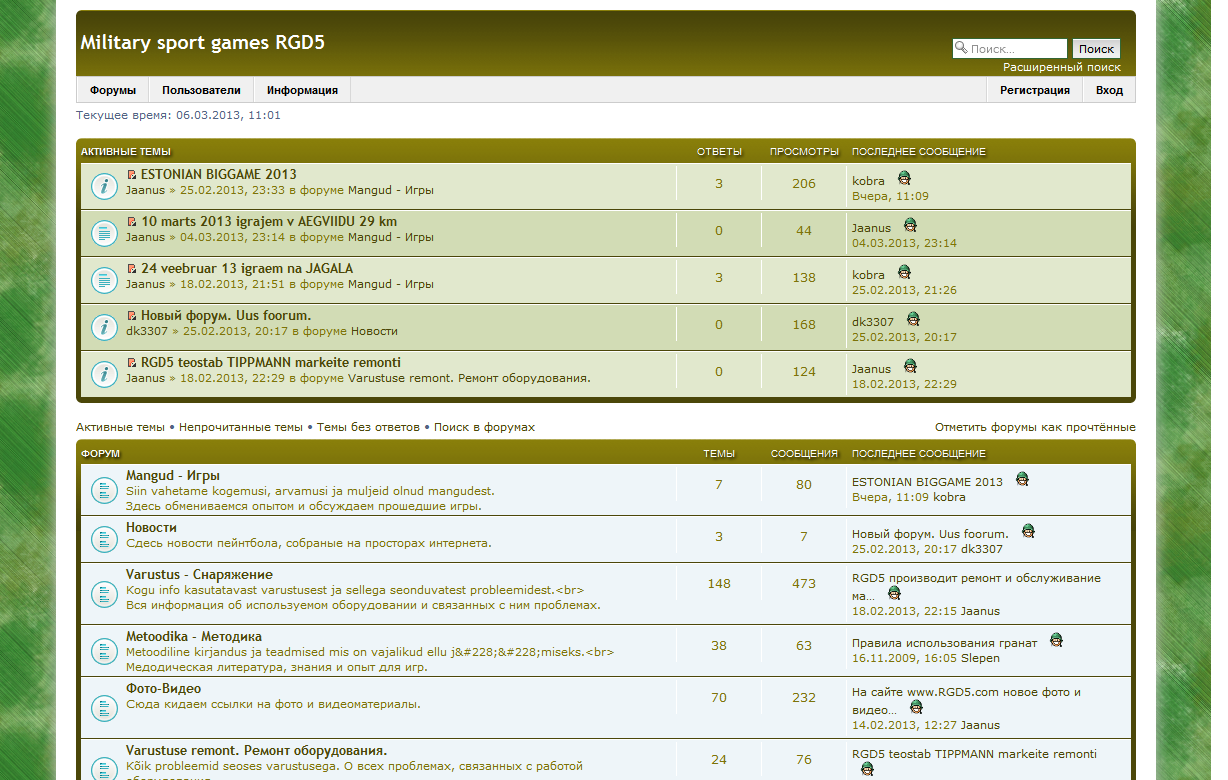This screenshot has width=1228, height=780.
Task: Open the Military sport games RGD5 title link
Action: click(x=202, y=42)
